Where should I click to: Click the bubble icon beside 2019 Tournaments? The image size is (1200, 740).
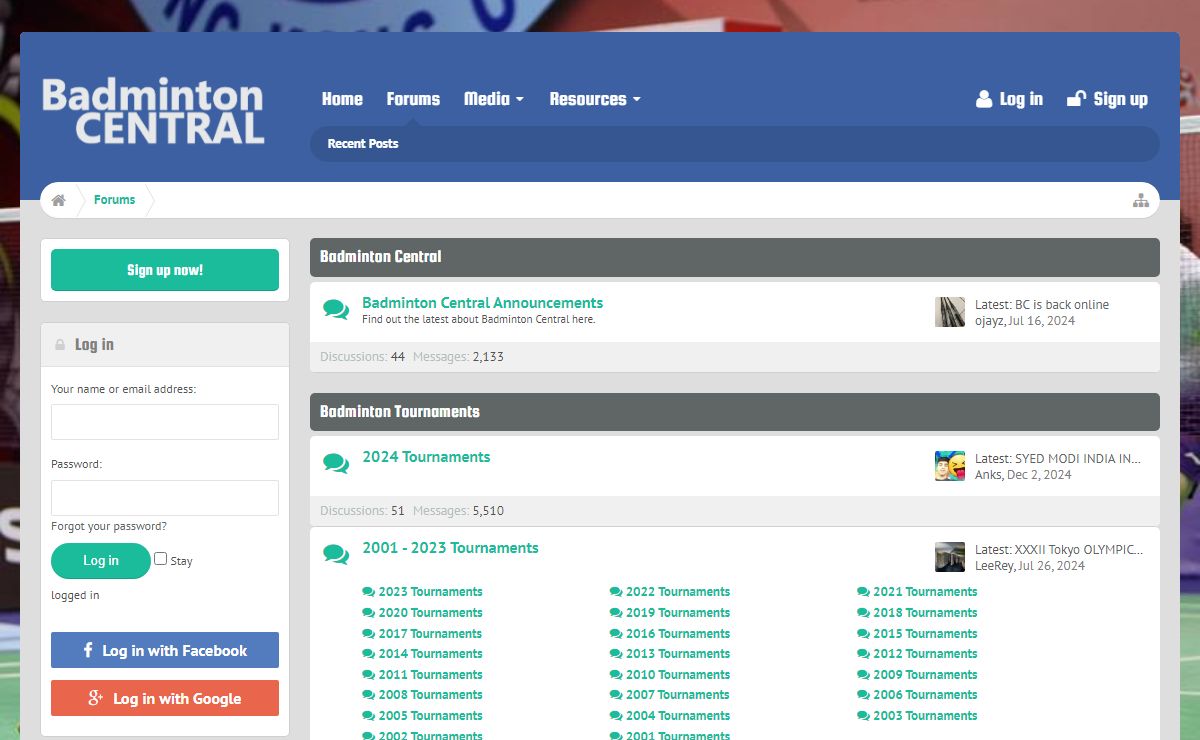pos(616,613)
